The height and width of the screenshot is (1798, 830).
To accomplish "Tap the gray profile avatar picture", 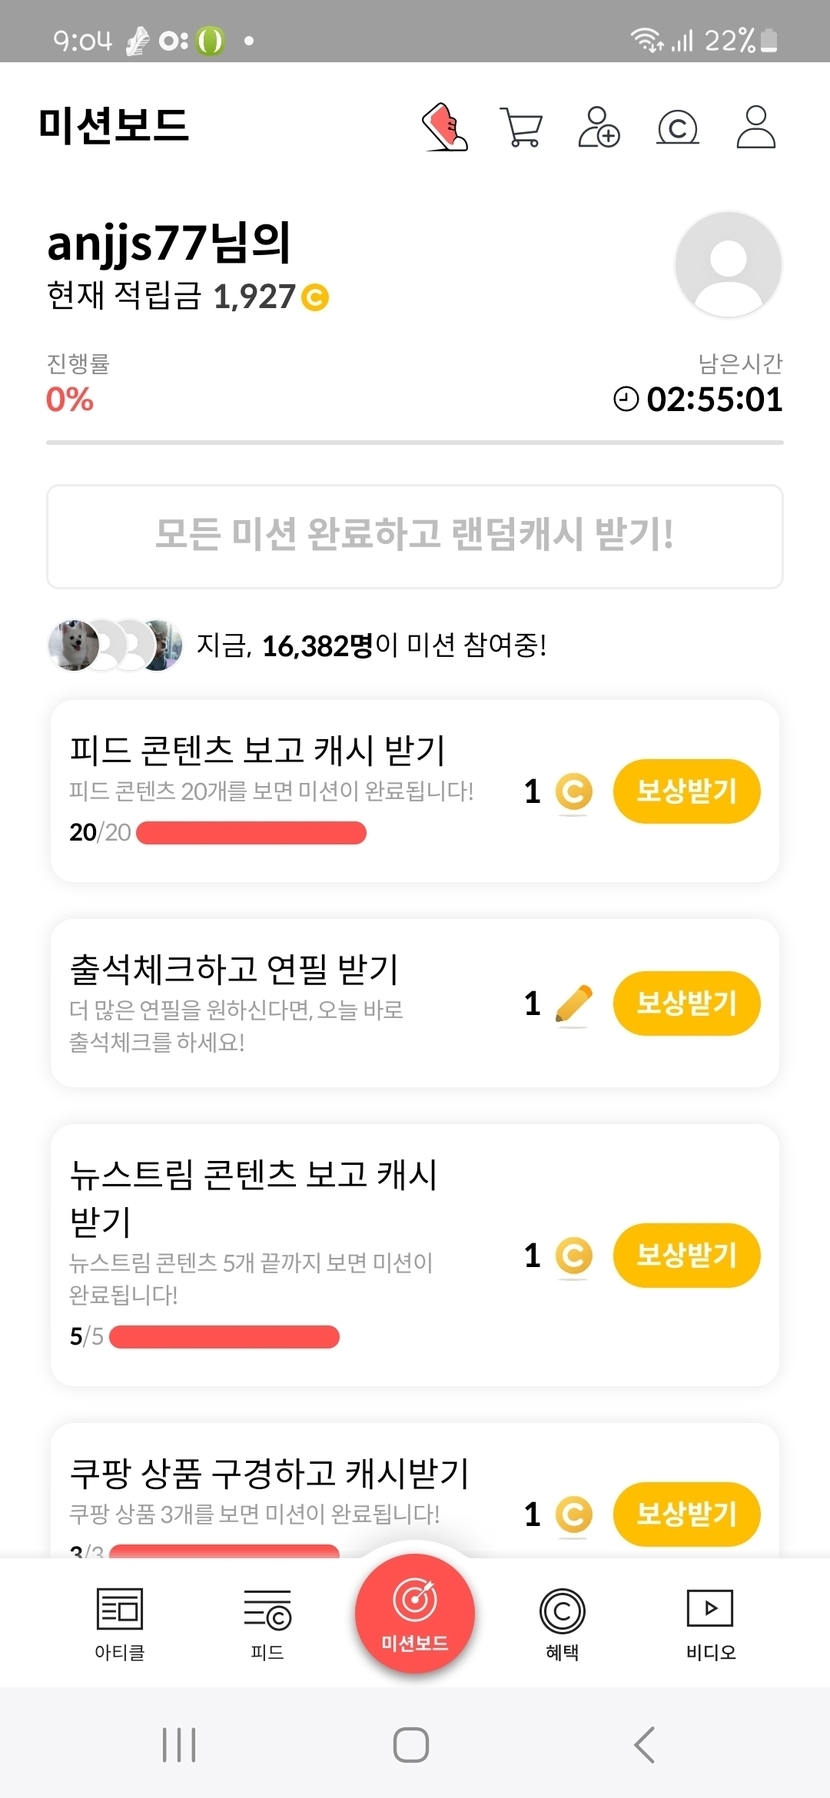I will click(728, 265).
